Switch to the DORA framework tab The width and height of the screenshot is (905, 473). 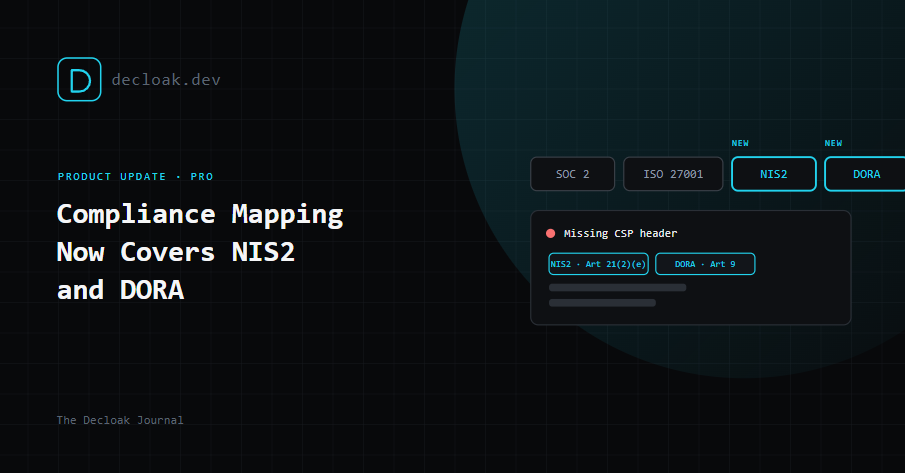point(865,174)
